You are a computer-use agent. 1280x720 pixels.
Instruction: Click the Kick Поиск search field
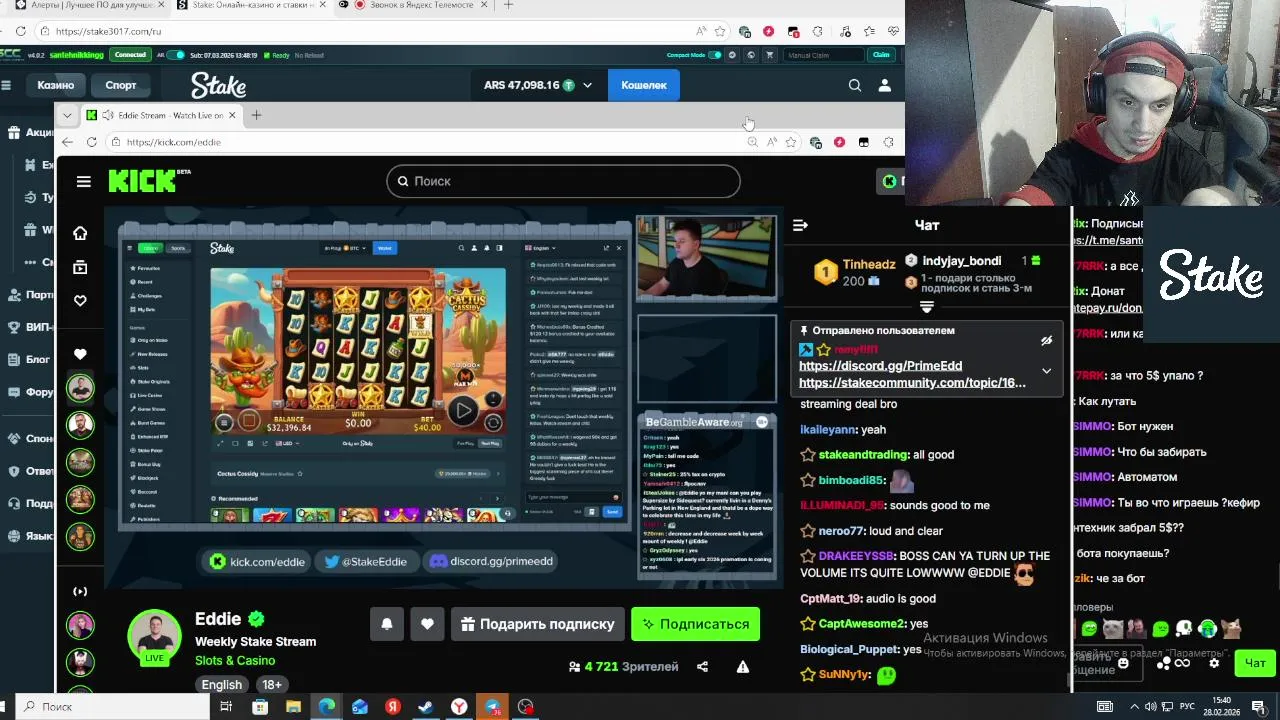(x=563, y=181)
